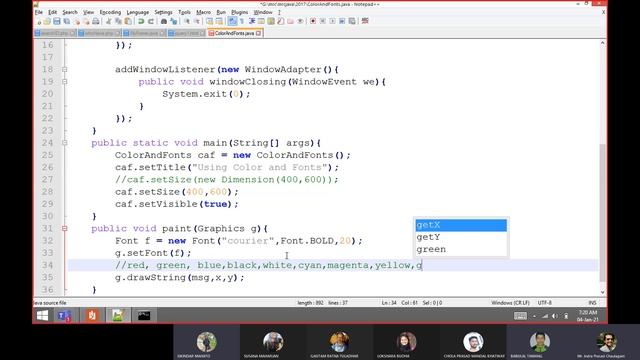Click the Zoom Out toolbar icon
The width and height of the screenshot is (640, 360).
(x=198, y=21)
